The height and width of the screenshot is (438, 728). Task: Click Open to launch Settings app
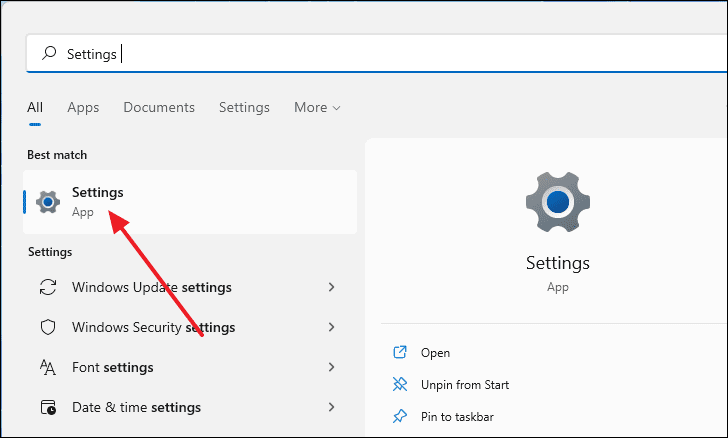coord(435,353)
